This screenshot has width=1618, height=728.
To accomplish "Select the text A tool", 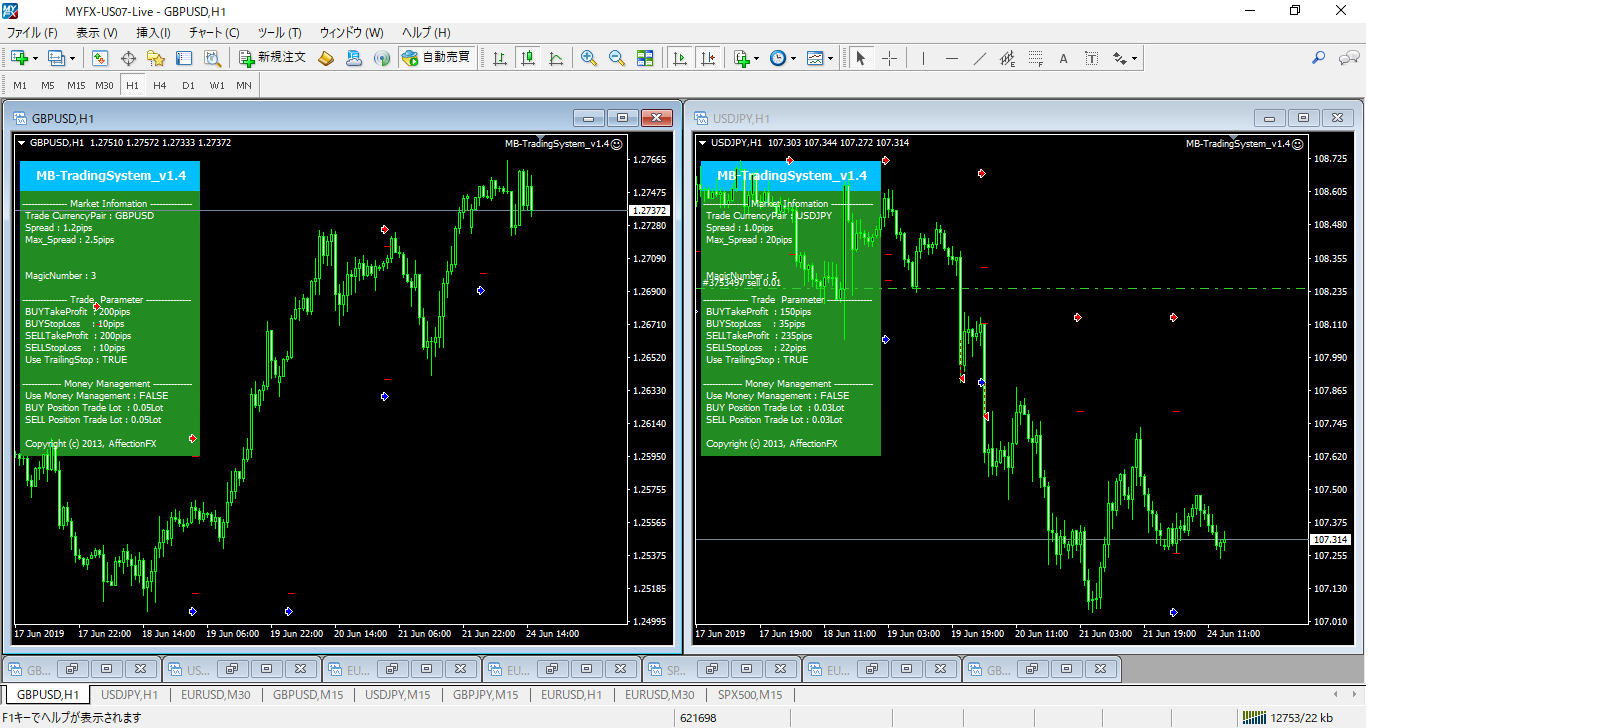I will [x=1063, y=58].
